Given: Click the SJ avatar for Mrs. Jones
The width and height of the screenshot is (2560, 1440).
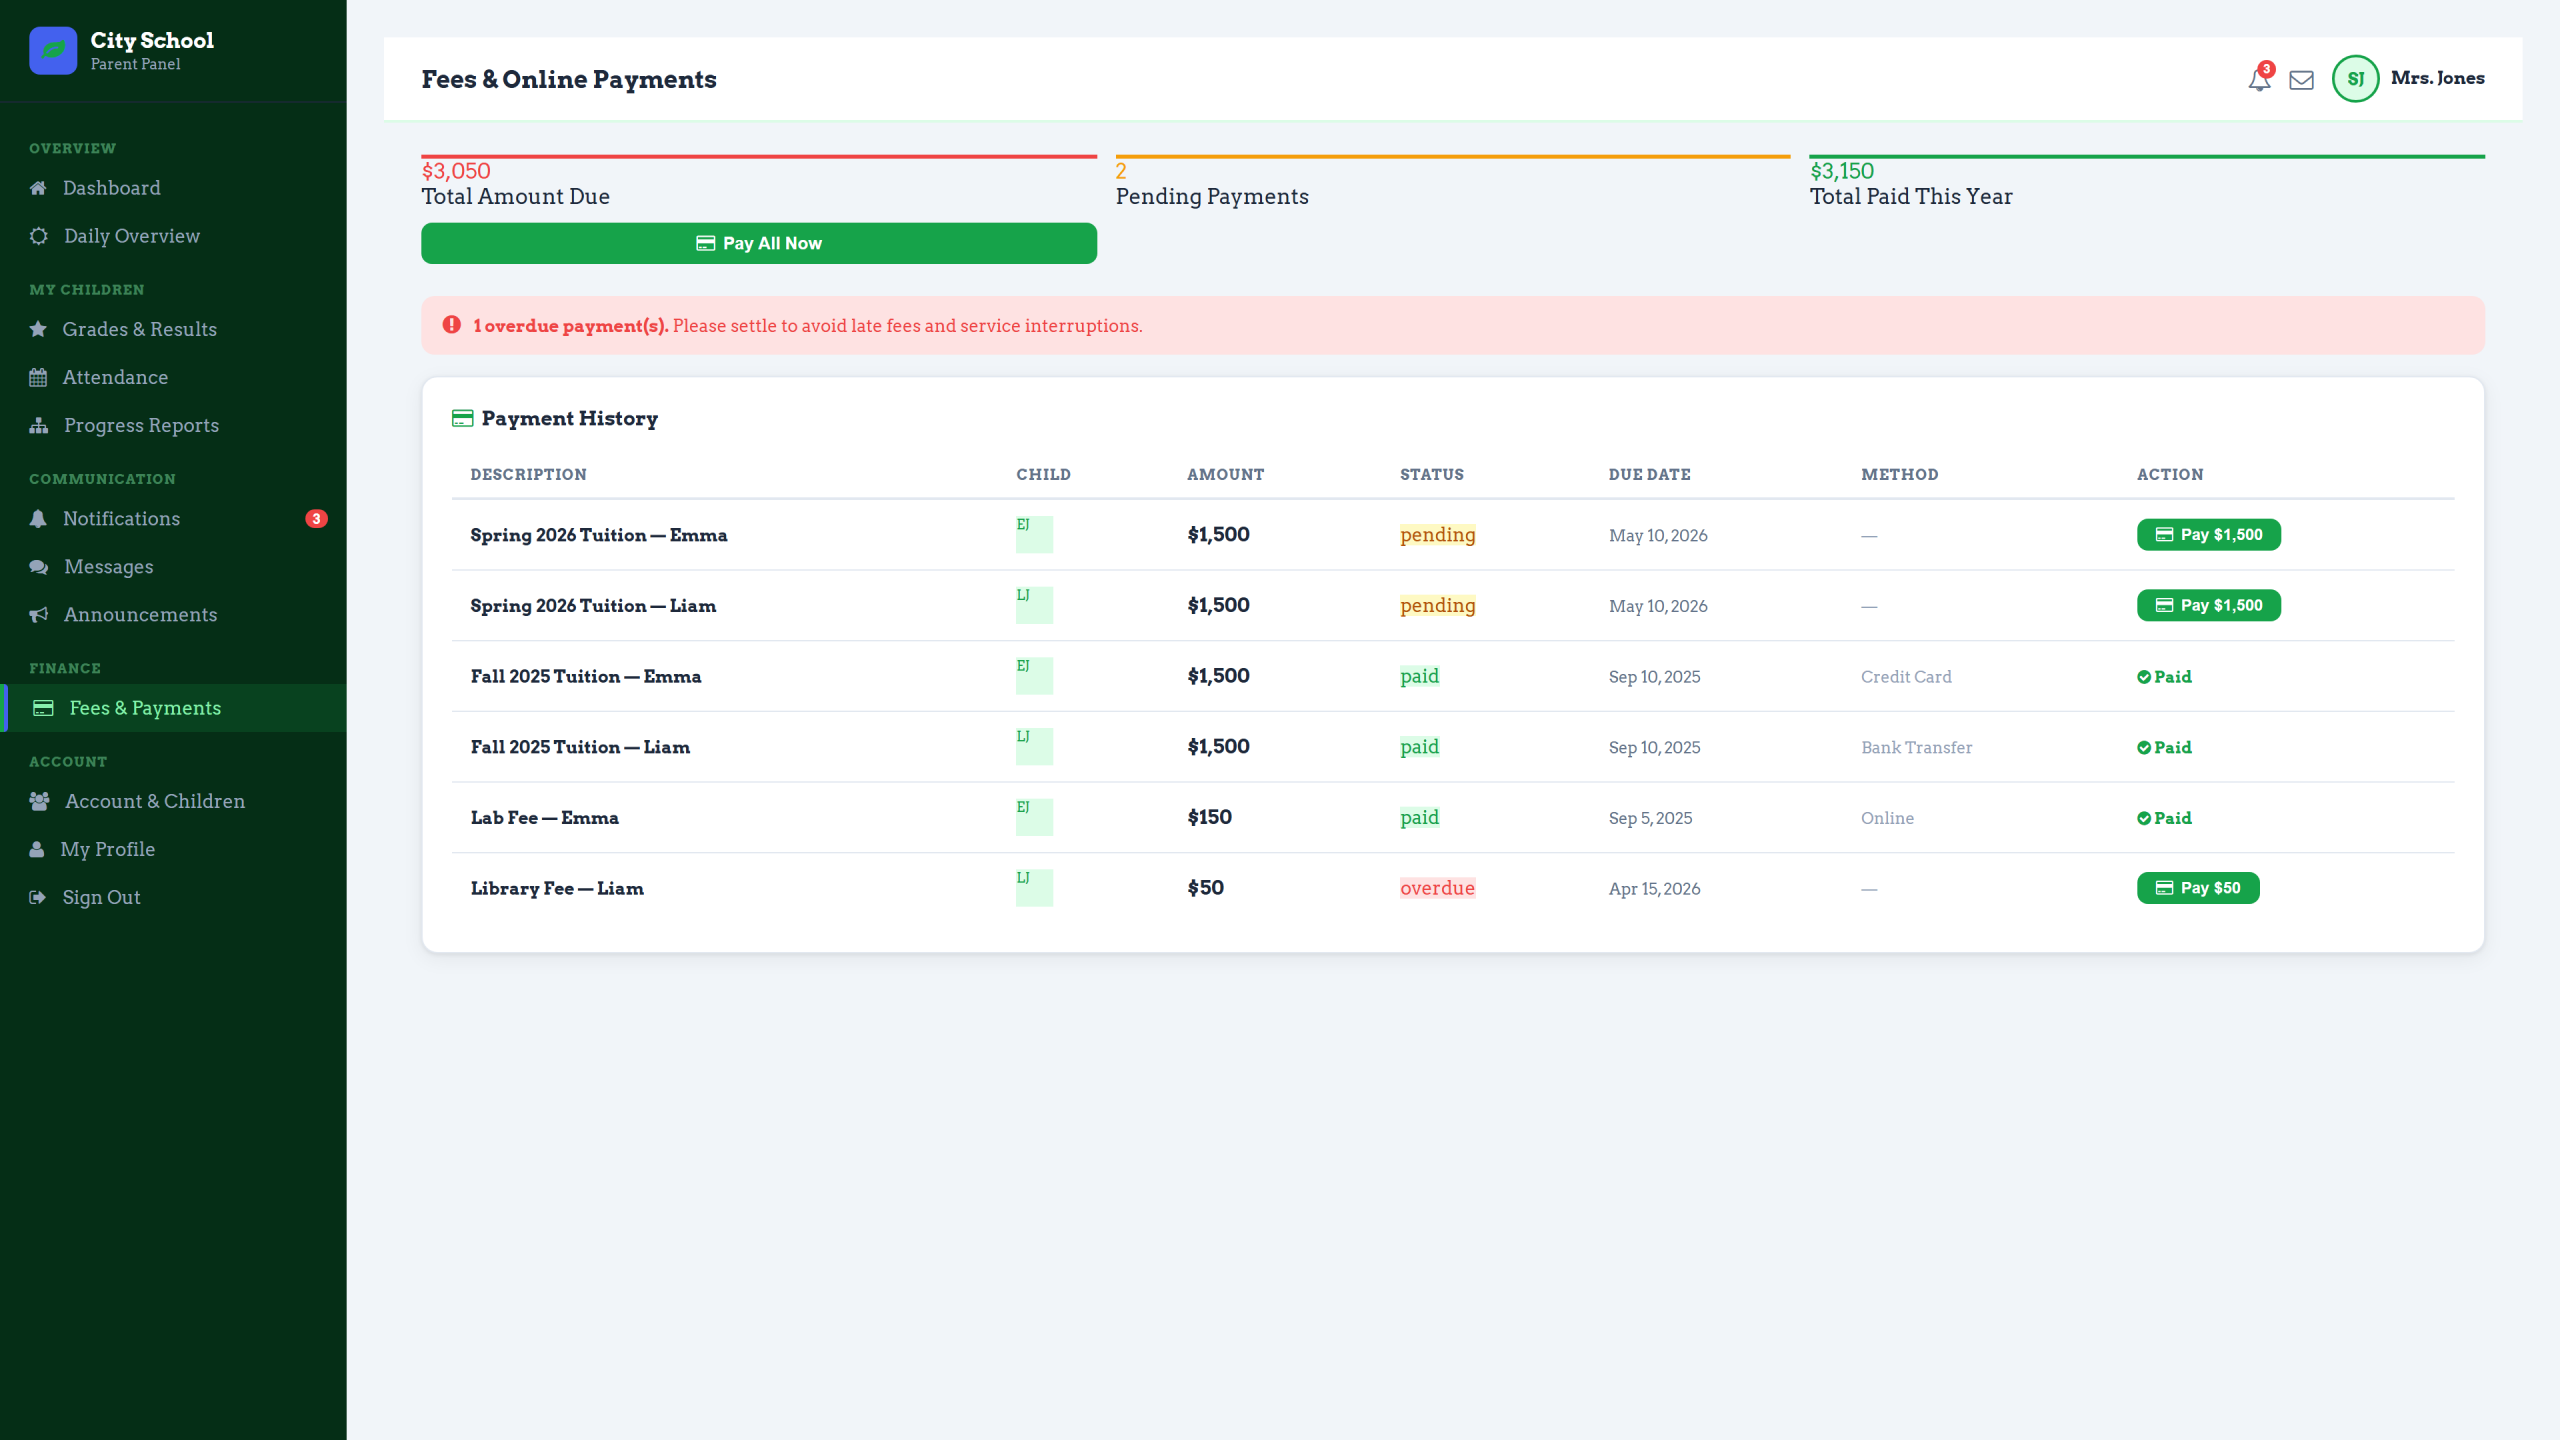Looking at the screenshot, I should click(2355, 79).
